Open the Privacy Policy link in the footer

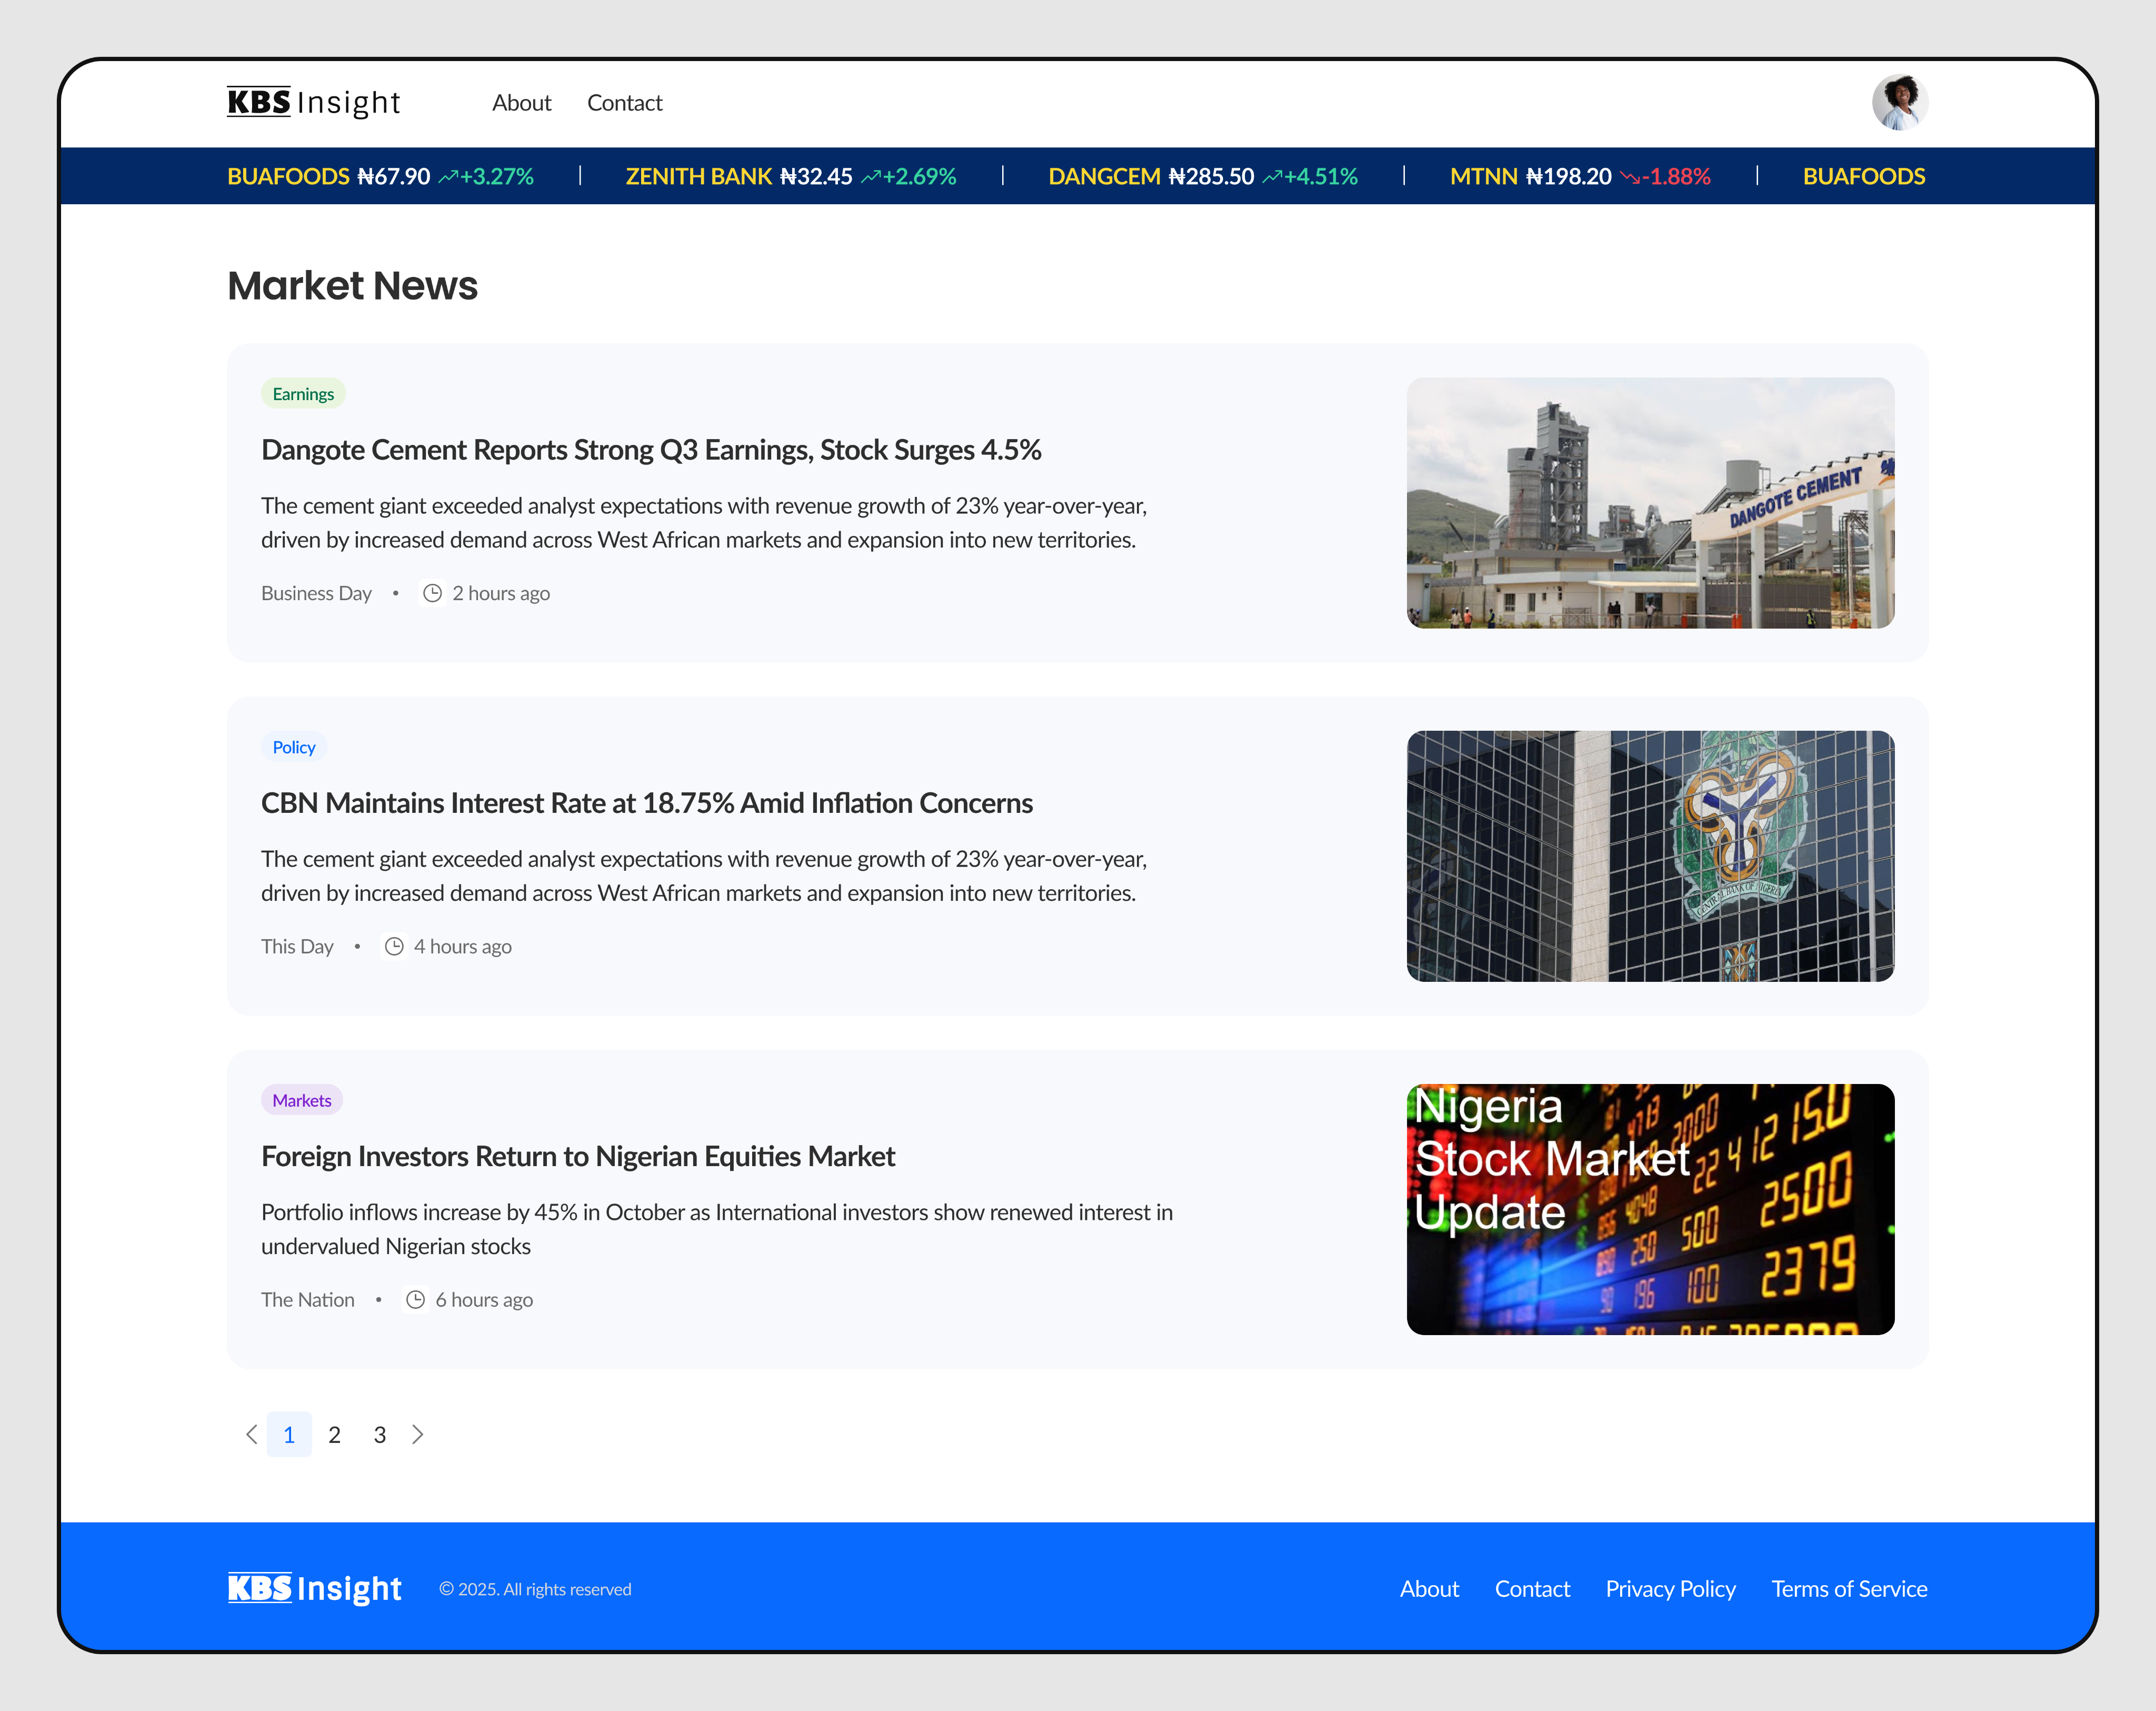point(1670,1589)
